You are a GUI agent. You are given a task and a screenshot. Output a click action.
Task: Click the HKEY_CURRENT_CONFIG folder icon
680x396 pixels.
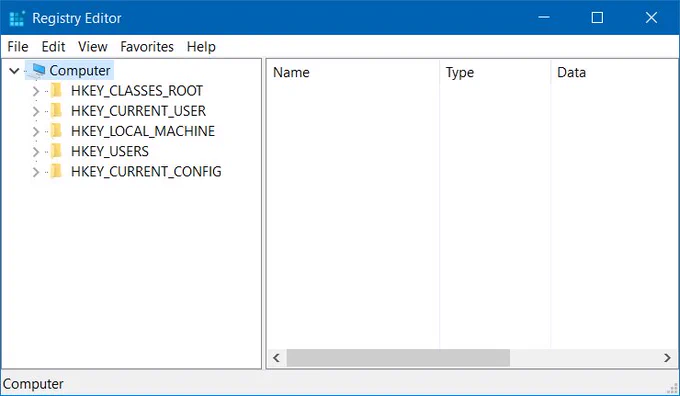click(x=56, y=171)
